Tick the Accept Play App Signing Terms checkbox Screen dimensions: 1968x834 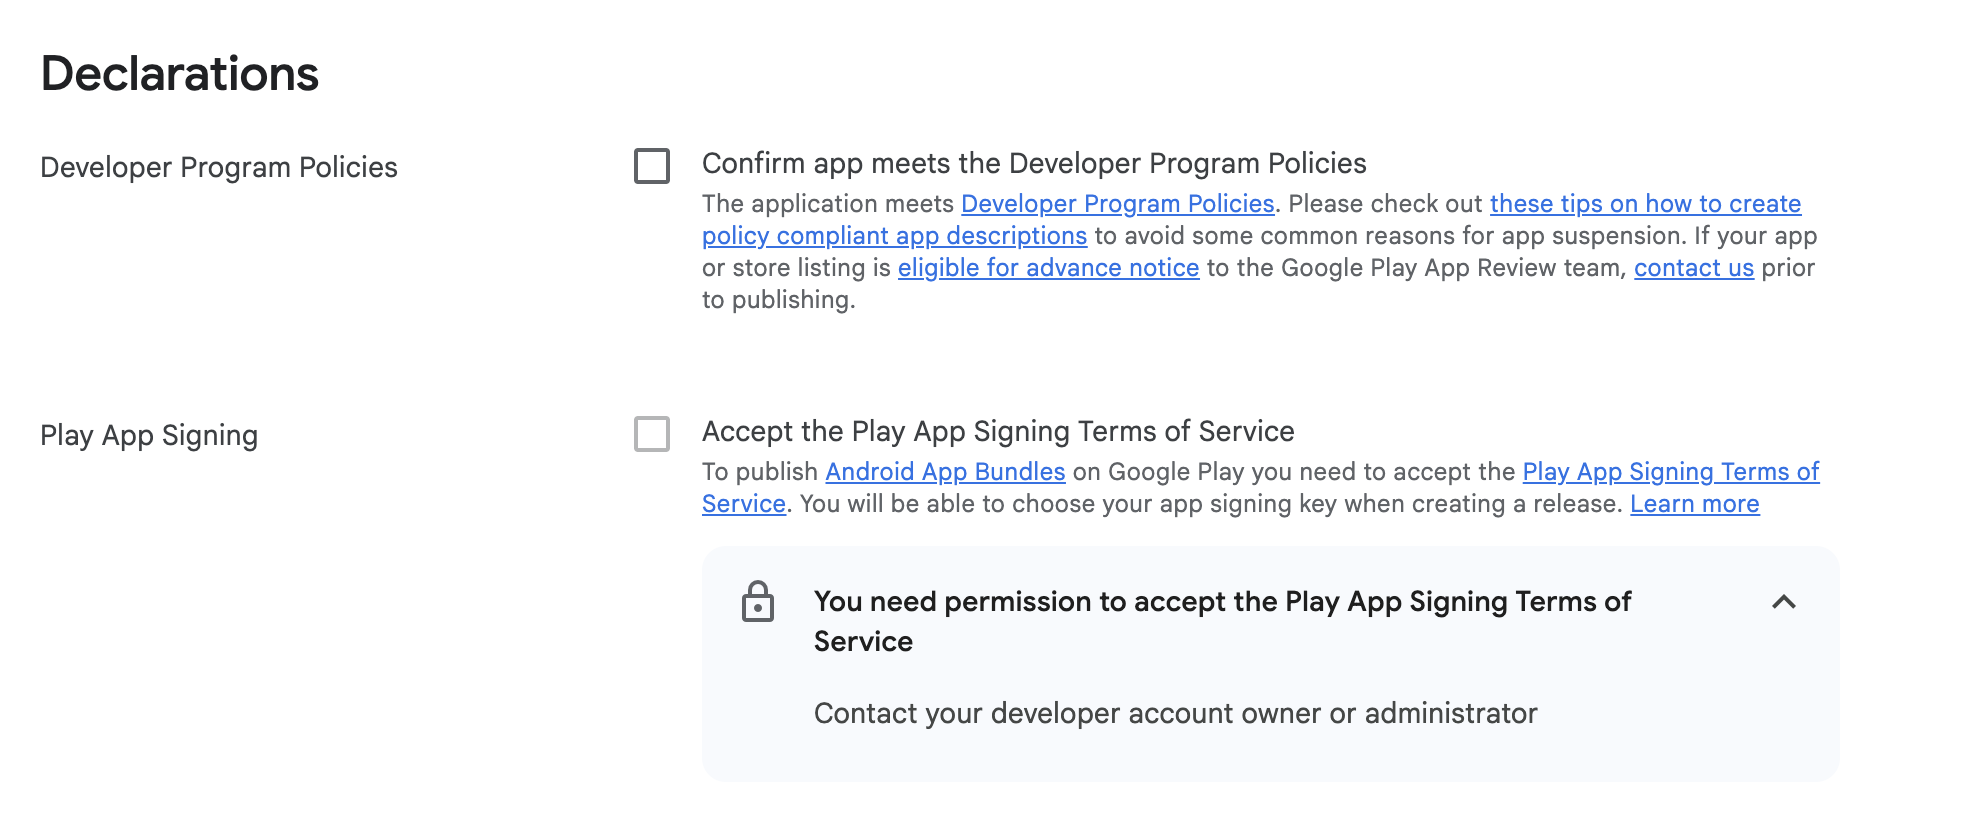tap(652, 434)
